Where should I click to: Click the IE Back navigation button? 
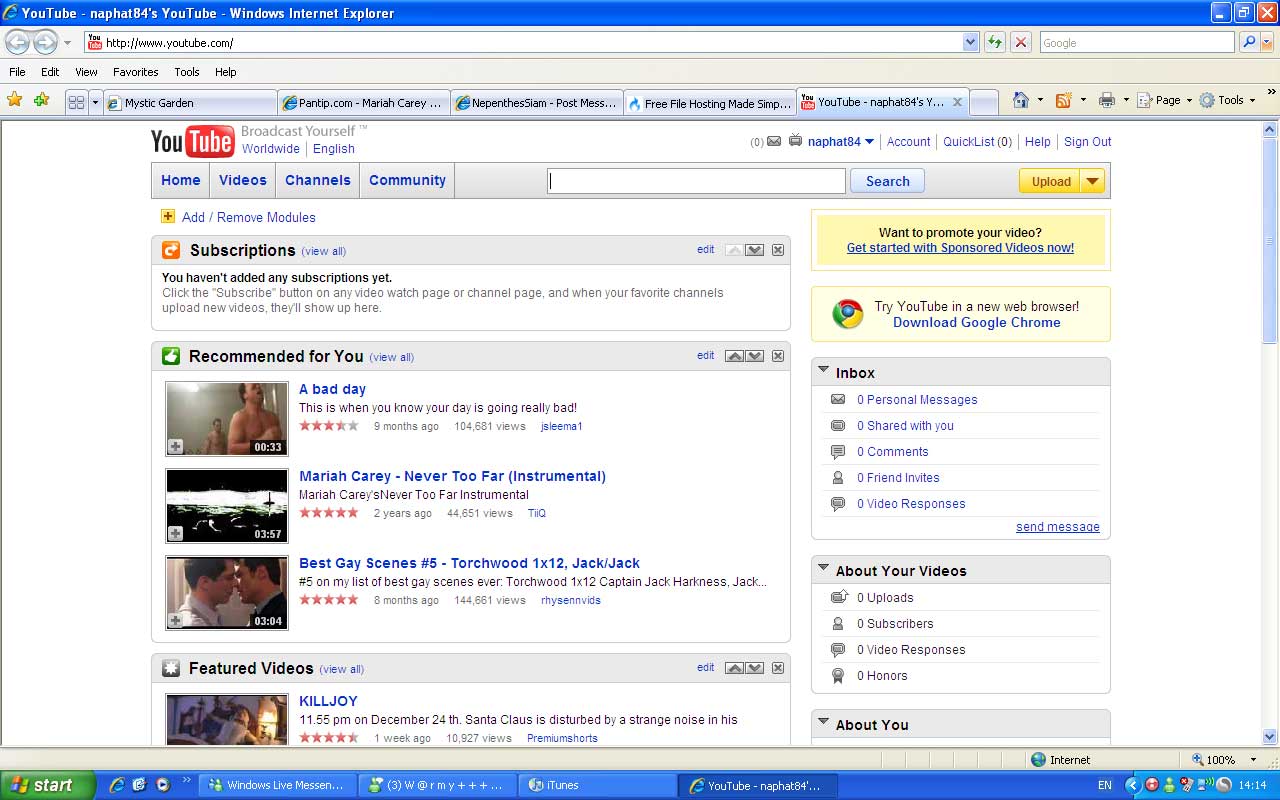tap(18, 43)
